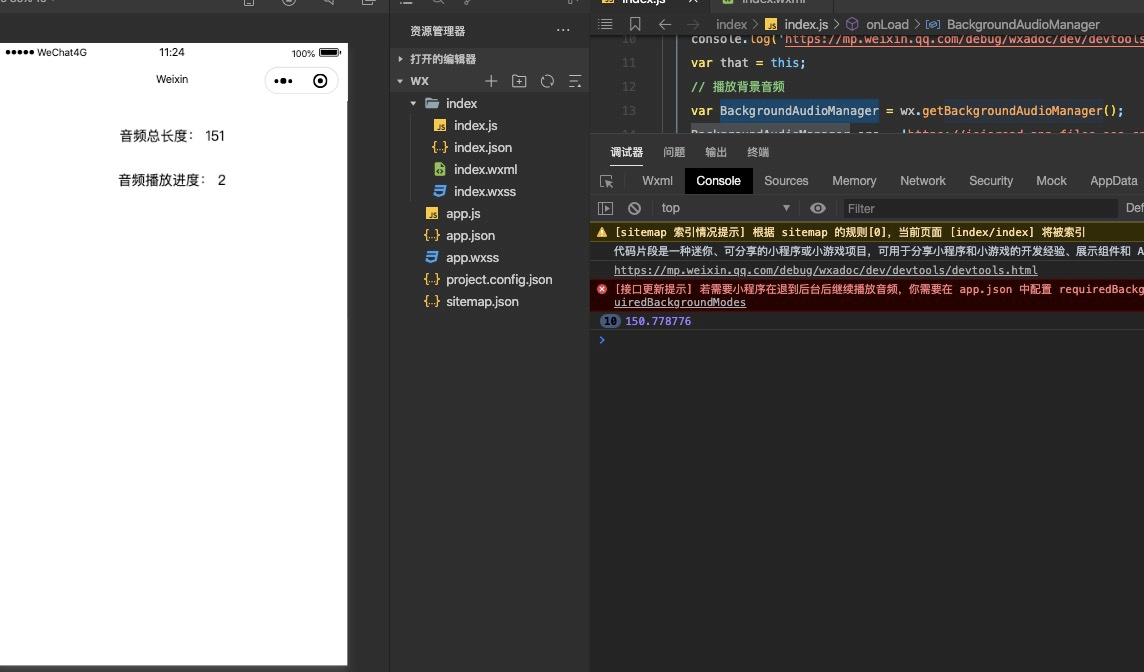Viewport: 1144px width, 672px height.
Task: Expand the 打开的编辑器 section
Action: coord(400,59)
